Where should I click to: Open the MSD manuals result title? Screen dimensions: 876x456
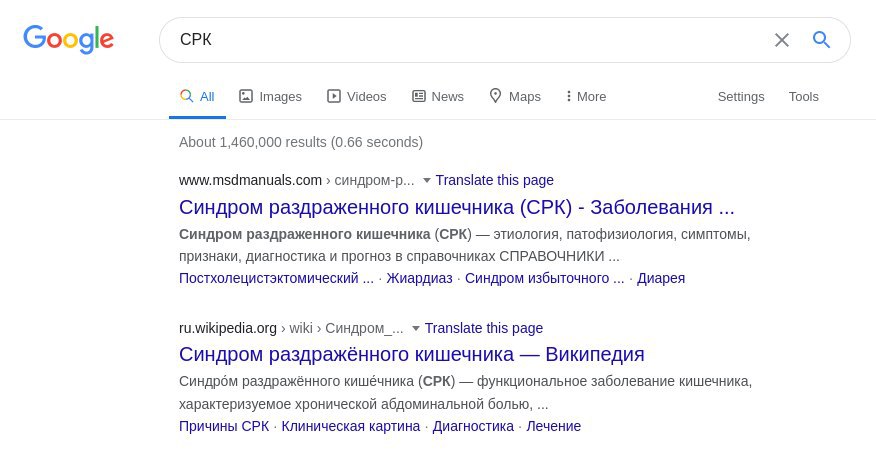(456, 207)
